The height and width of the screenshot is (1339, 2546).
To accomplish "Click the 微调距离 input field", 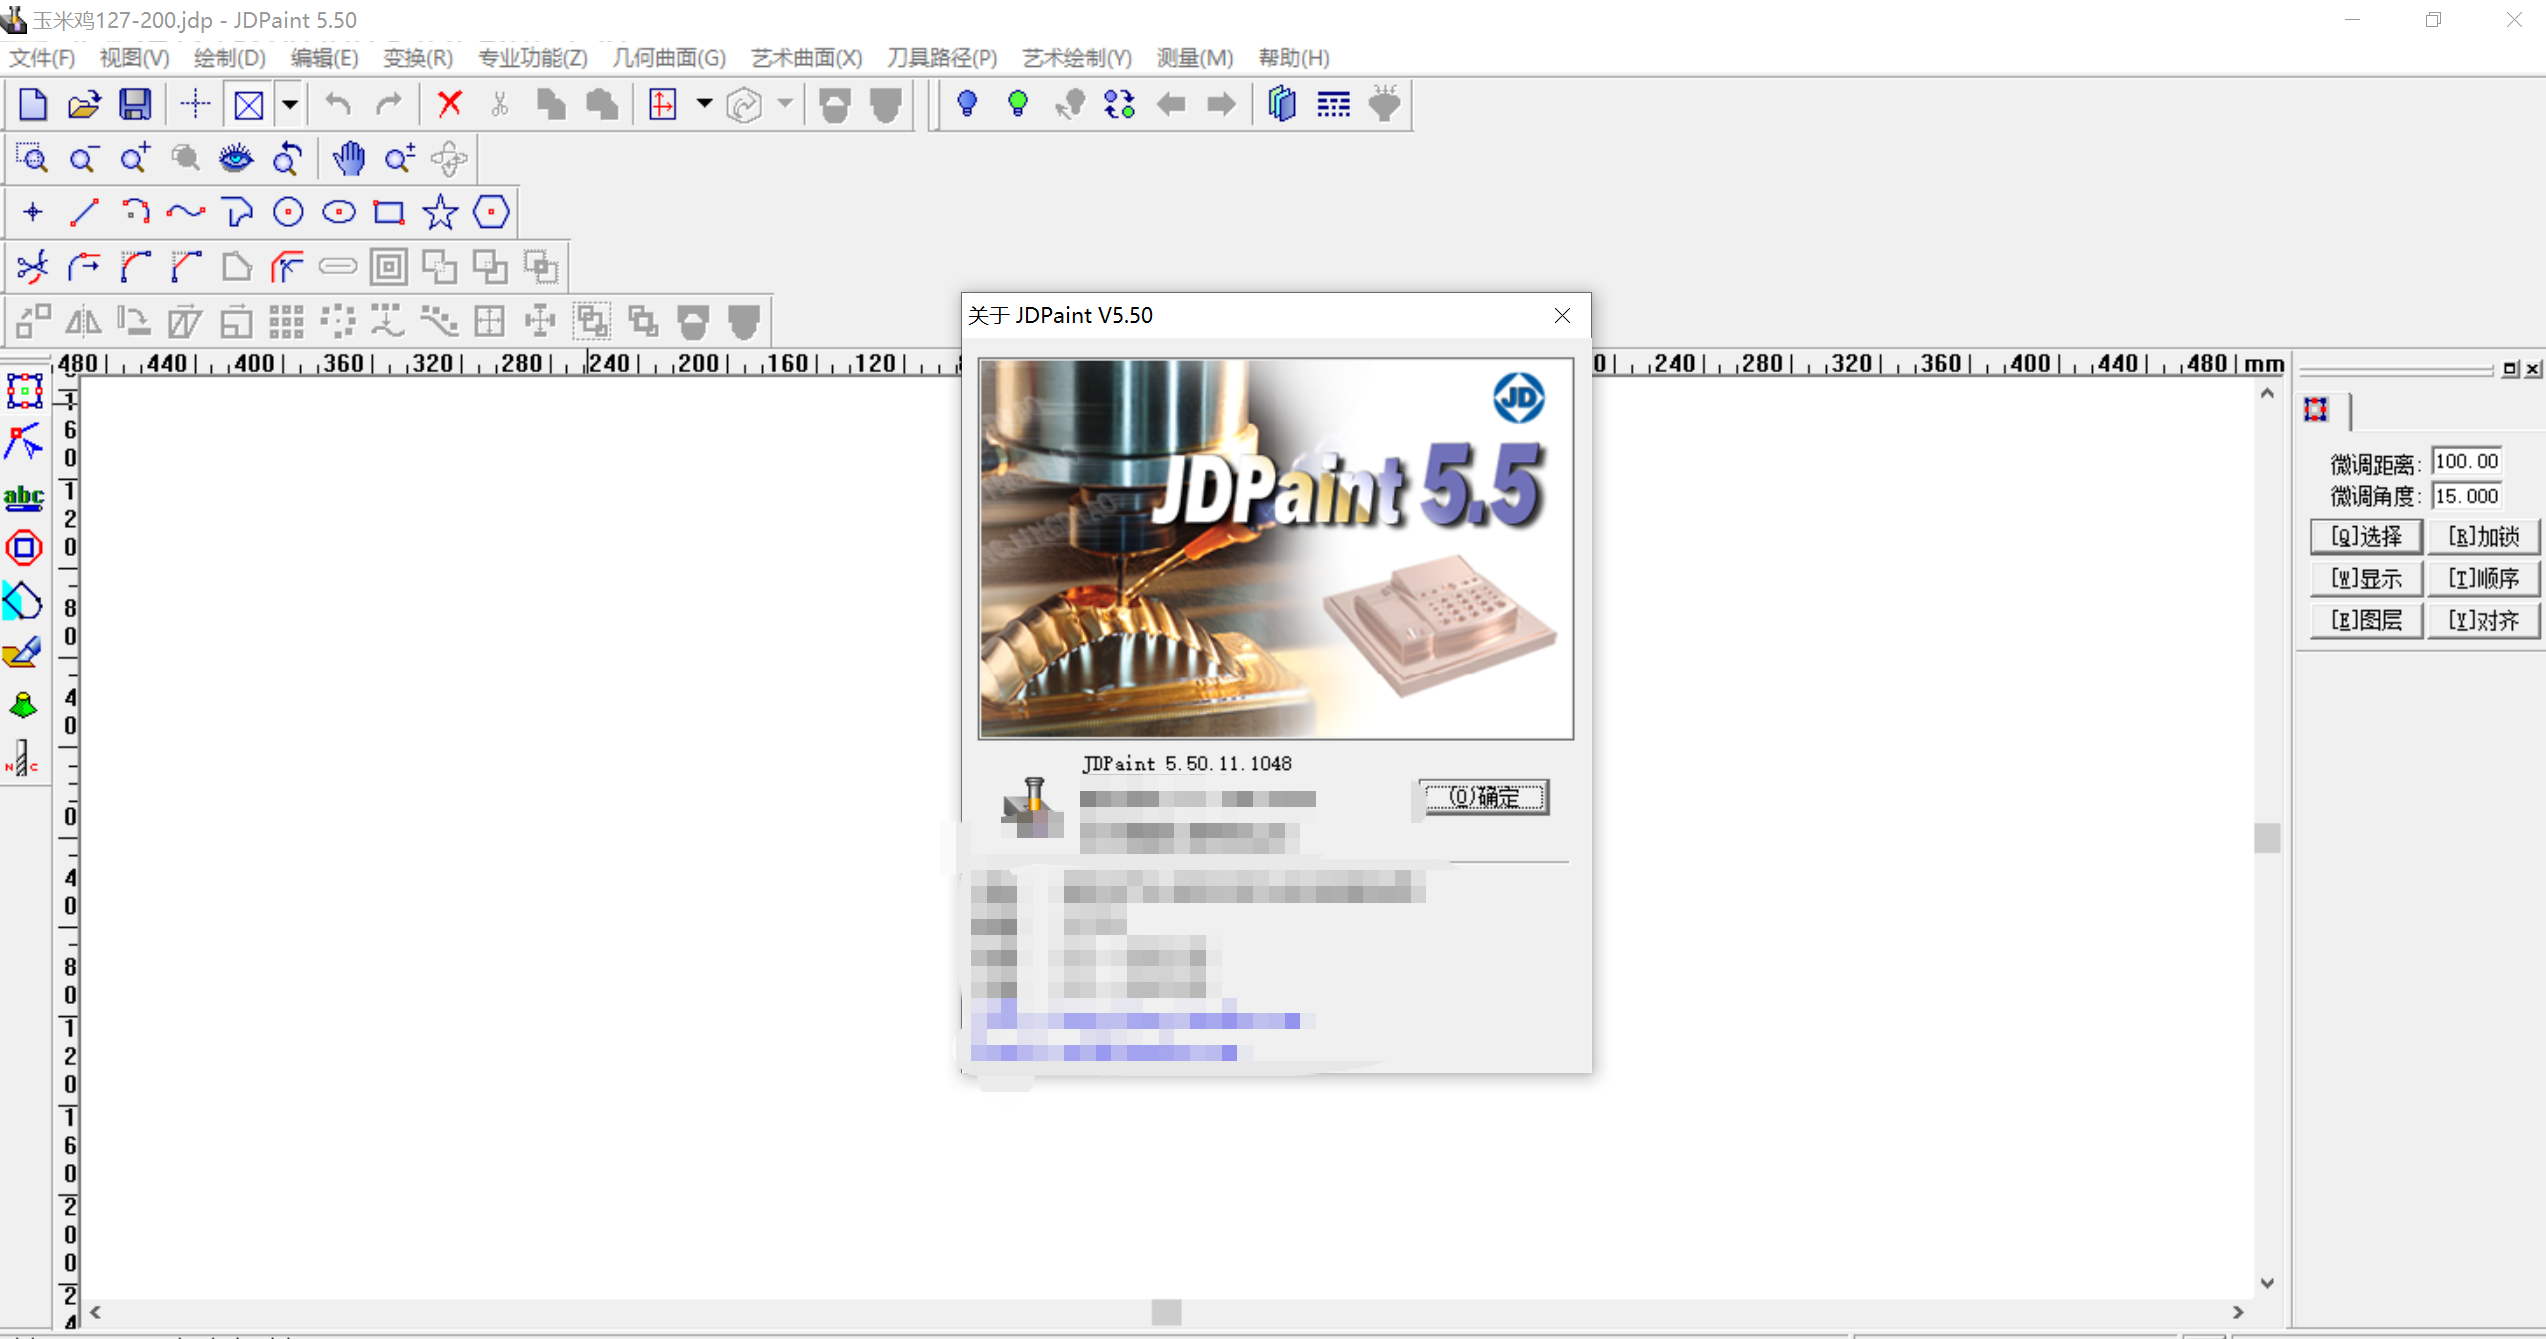I will point(2466,461).
